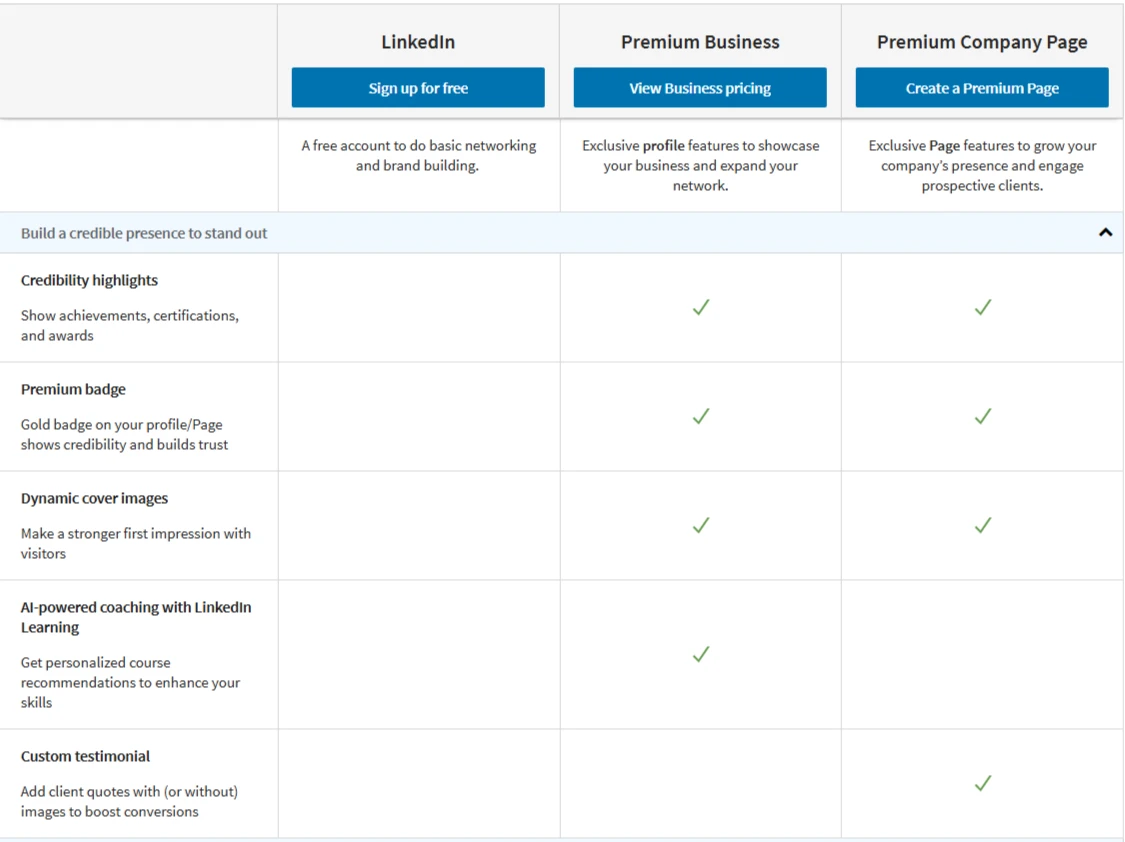
Task: Collapse the Build a credible presence section
Action: pos(1105,233)
